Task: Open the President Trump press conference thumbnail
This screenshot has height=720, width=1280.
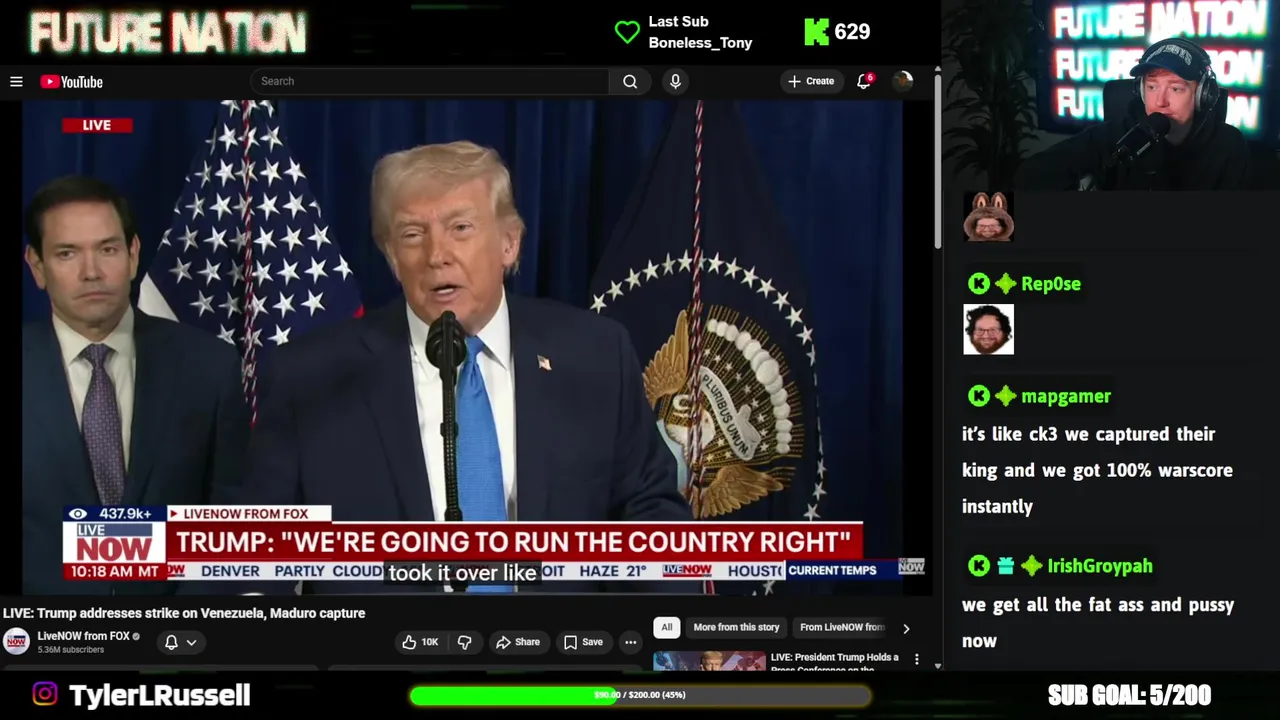Action: (x=709, y=661)
